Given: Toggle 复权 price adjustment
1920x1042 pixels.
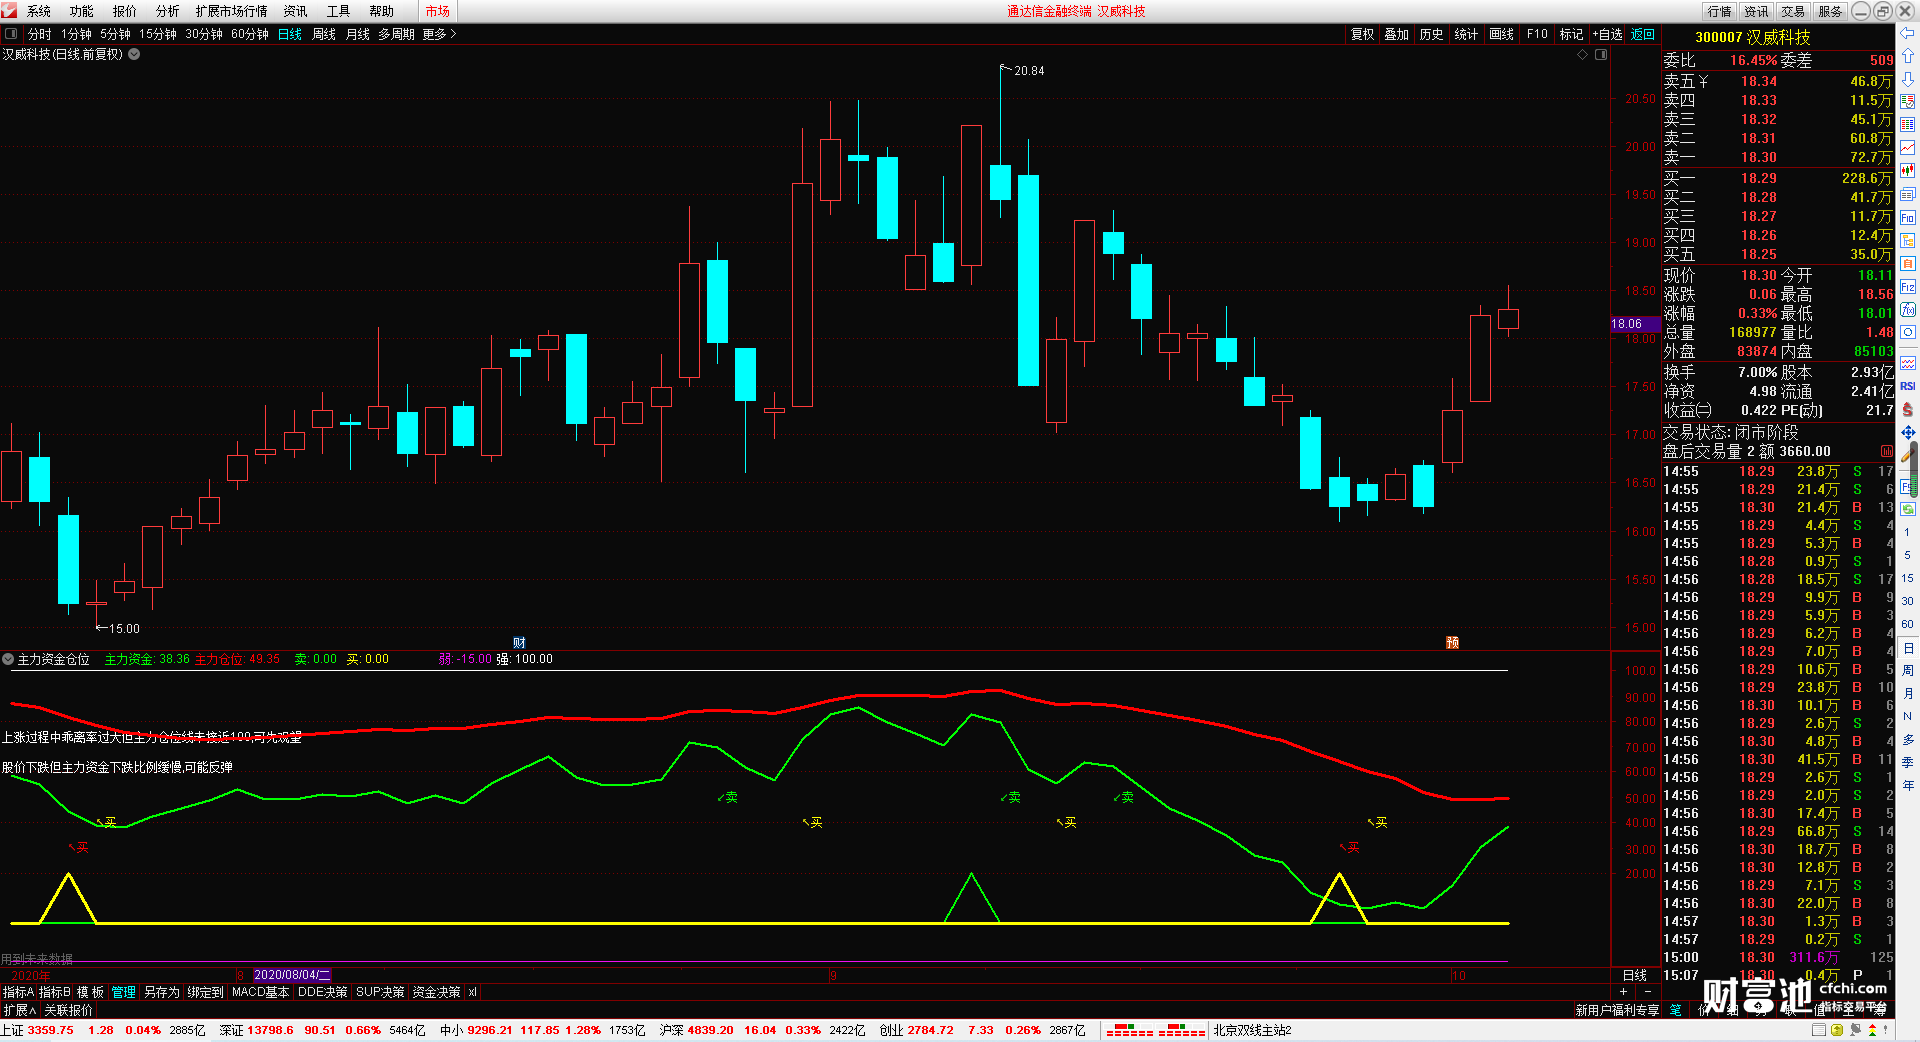Looking at the screenshot, I should pos(1362,34).
